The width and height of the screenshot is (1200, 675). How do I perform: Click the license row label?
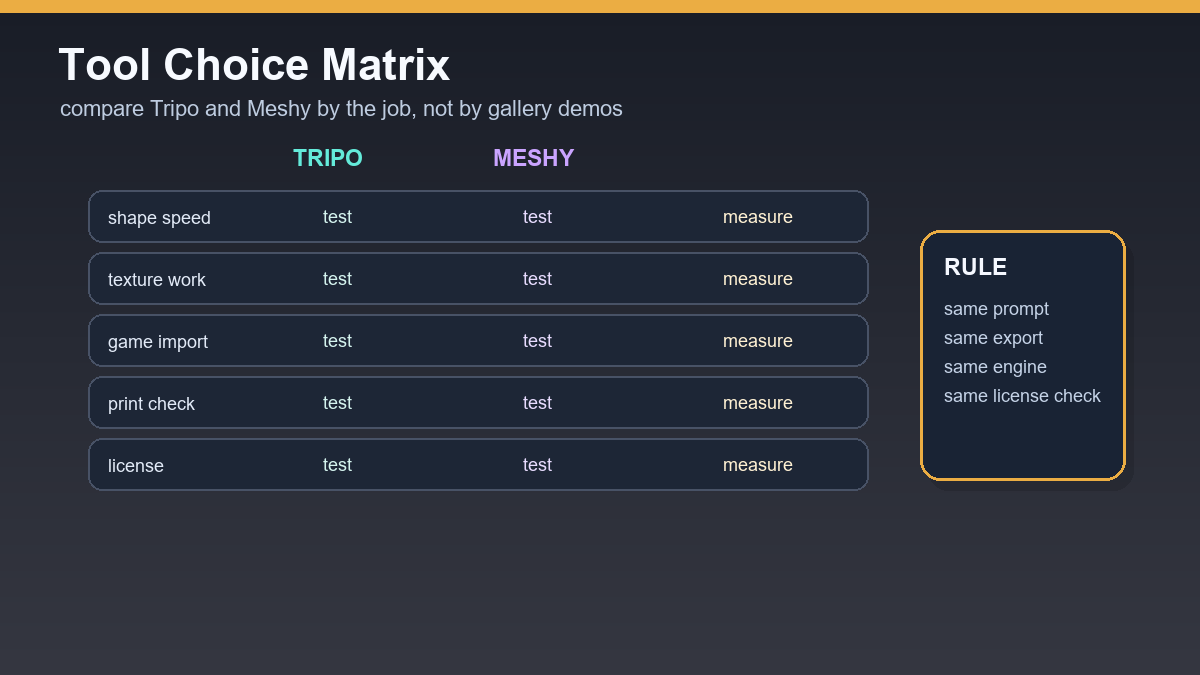[x=136, y=466]
